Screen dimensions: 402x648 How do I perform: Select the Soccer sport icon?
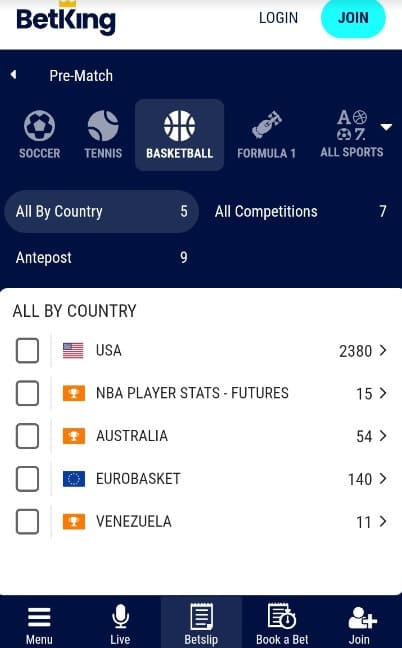(39, 126)
